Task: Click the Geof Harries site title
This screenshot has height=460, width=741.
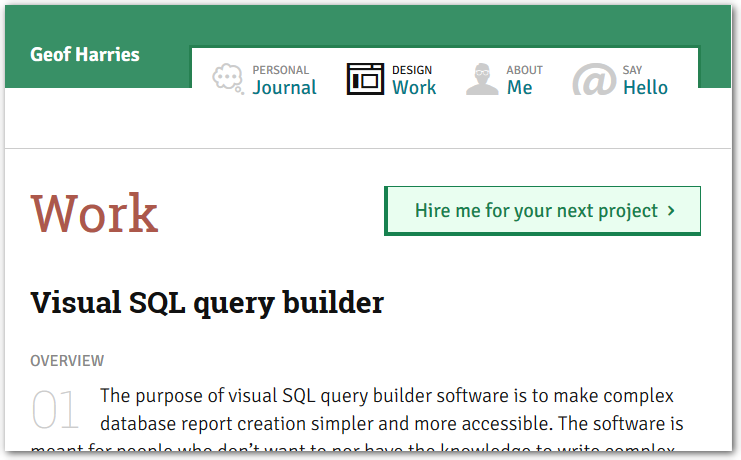Action: [85, 54]
